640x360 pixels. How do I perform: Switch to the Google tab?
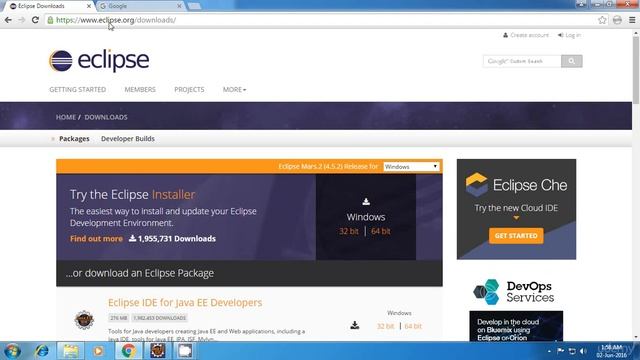pos(140,6)
